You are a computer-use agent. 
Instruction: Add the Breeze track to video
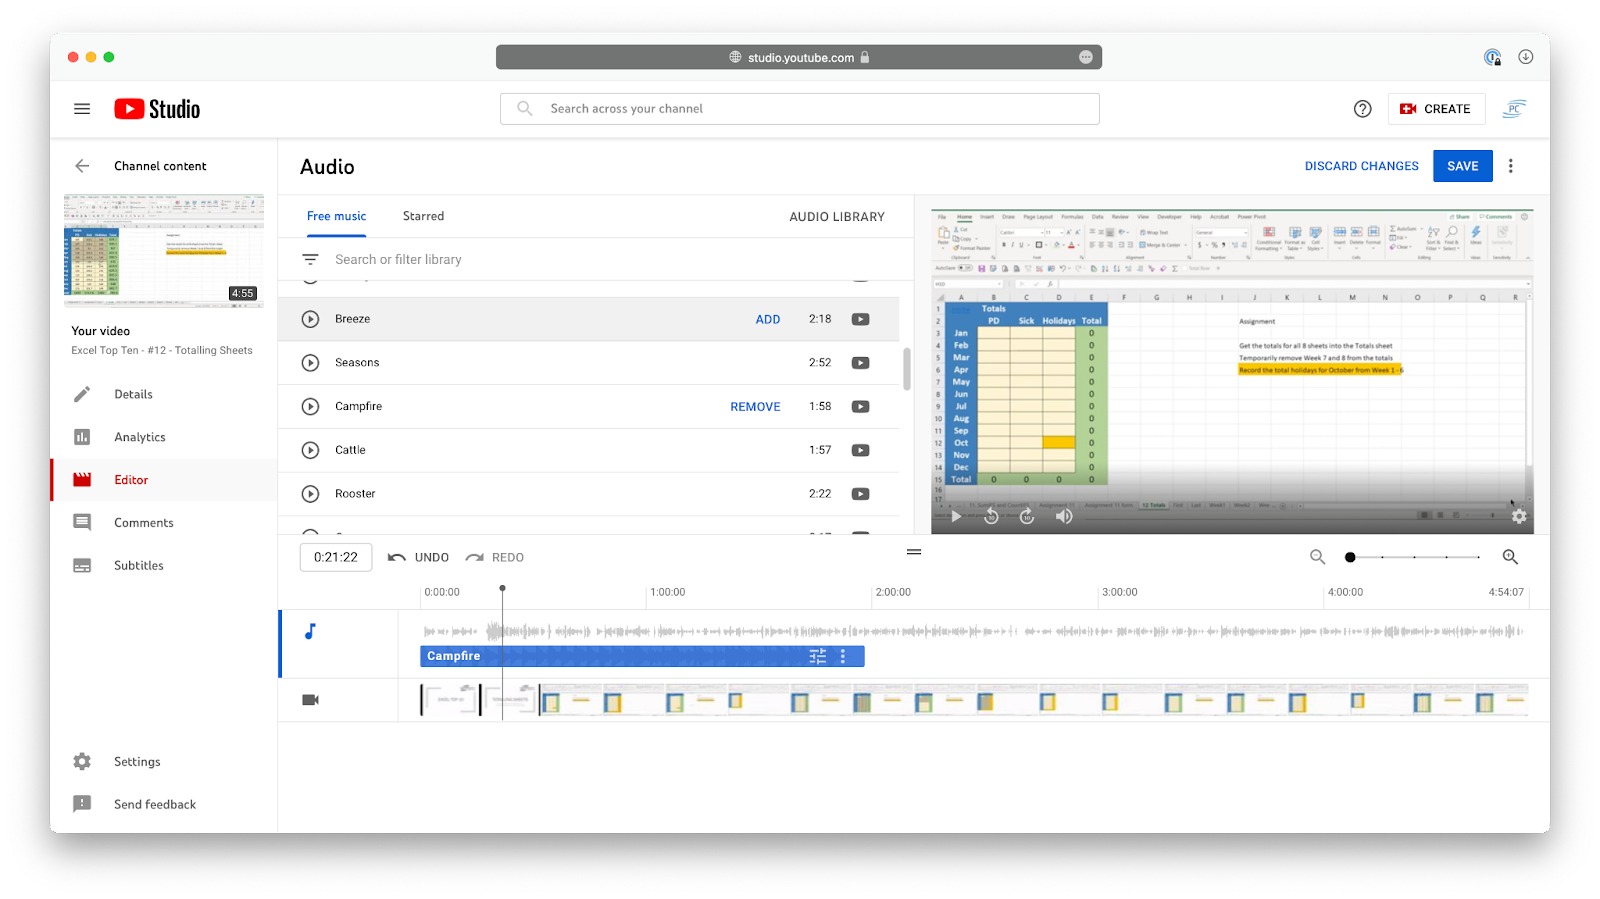pyautogui.click(x=768, y=320)
